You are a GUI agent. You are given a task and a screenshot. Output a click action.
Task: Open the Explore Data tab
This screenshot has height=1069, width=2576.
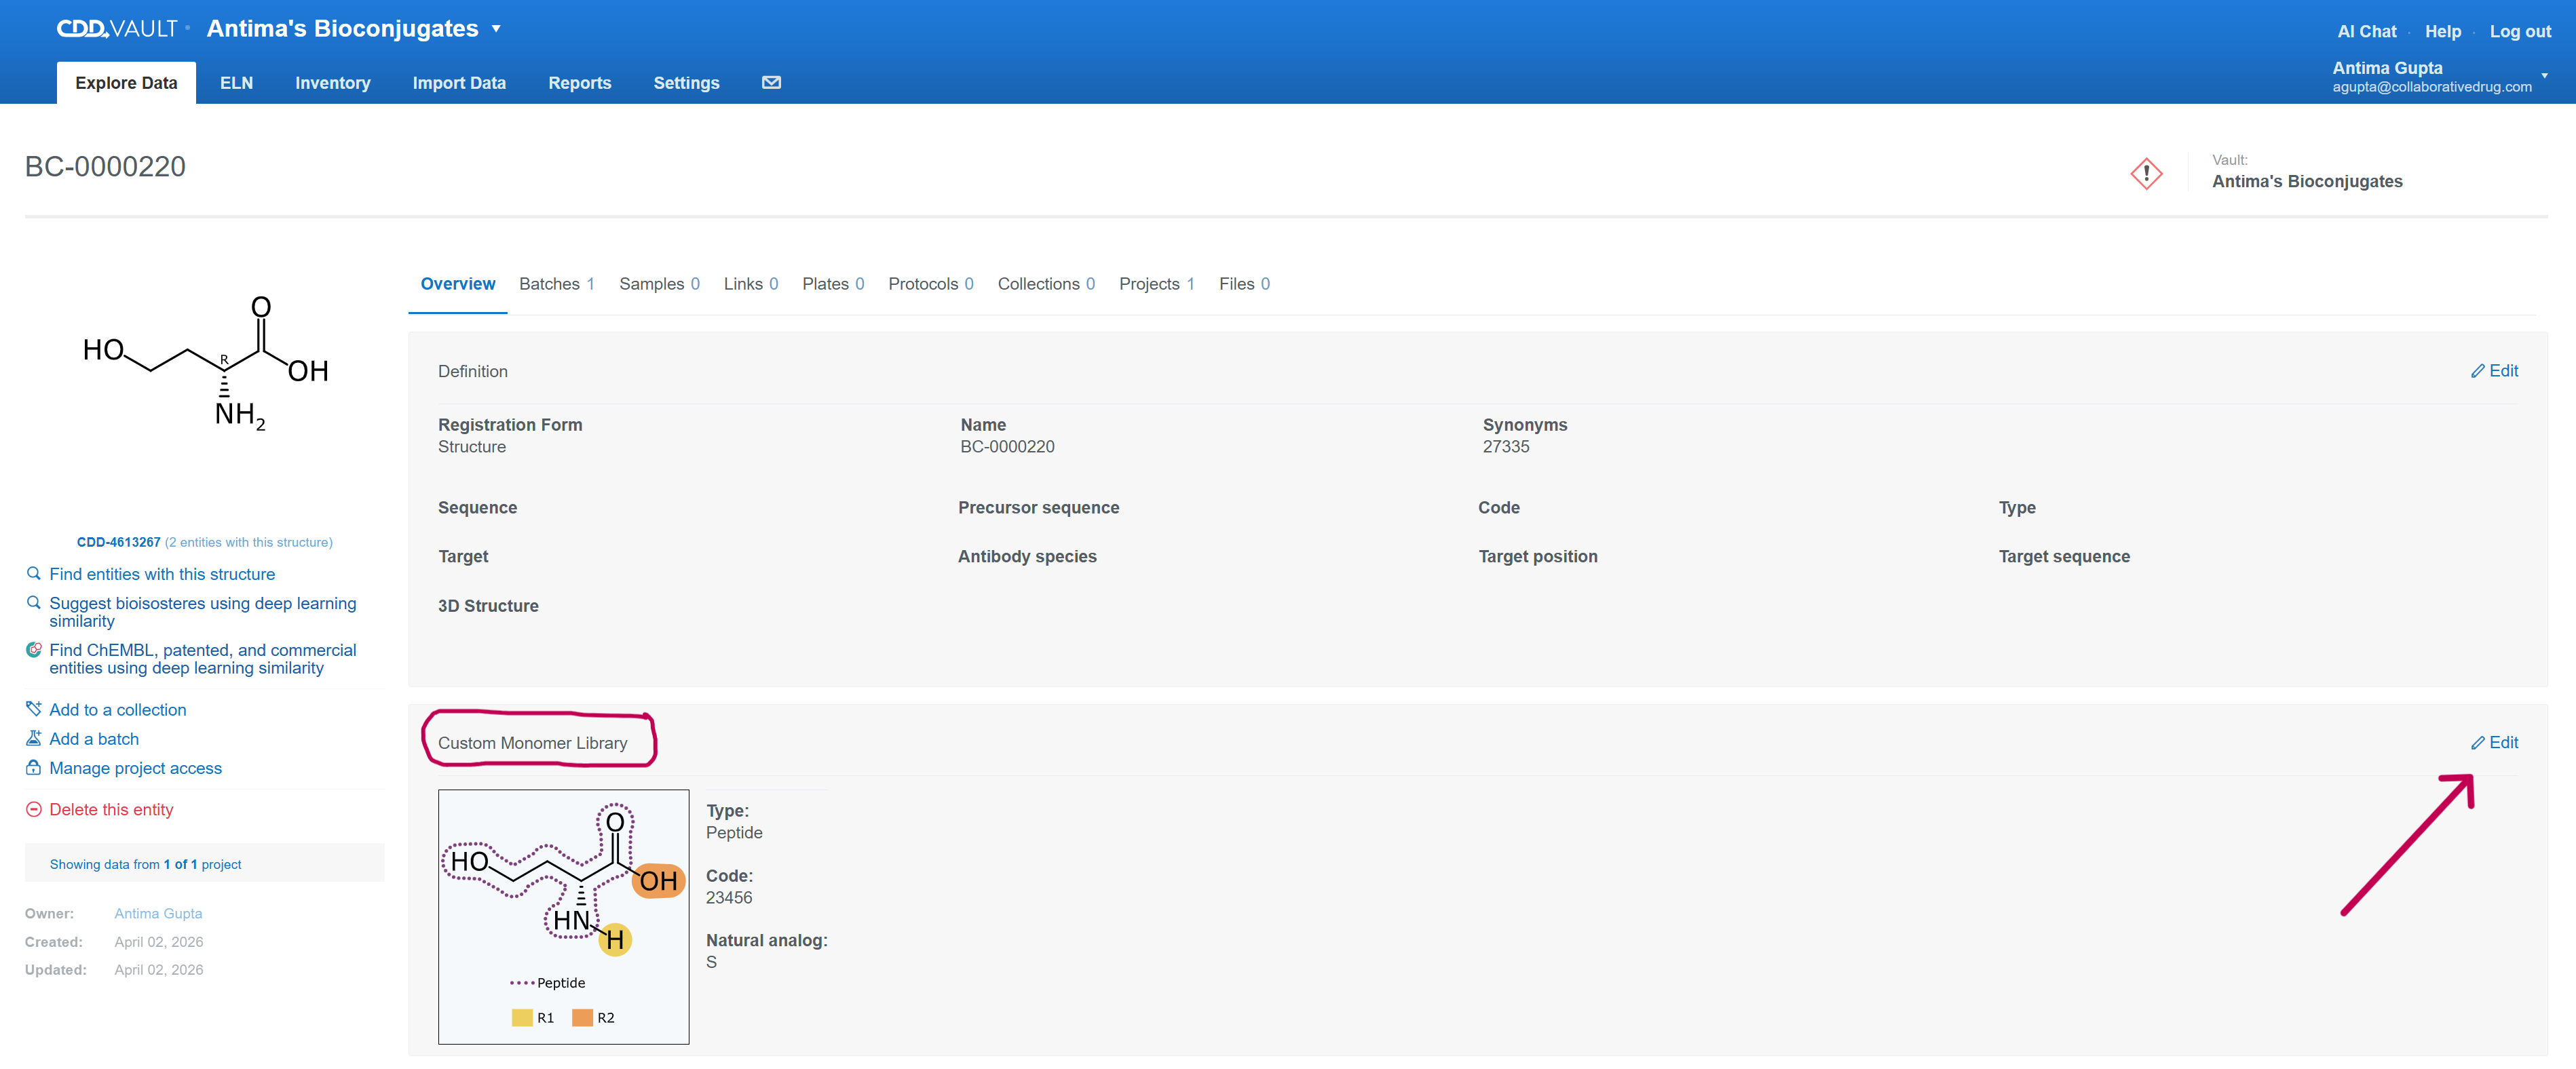pyautogui.click(x=126, y=83)
